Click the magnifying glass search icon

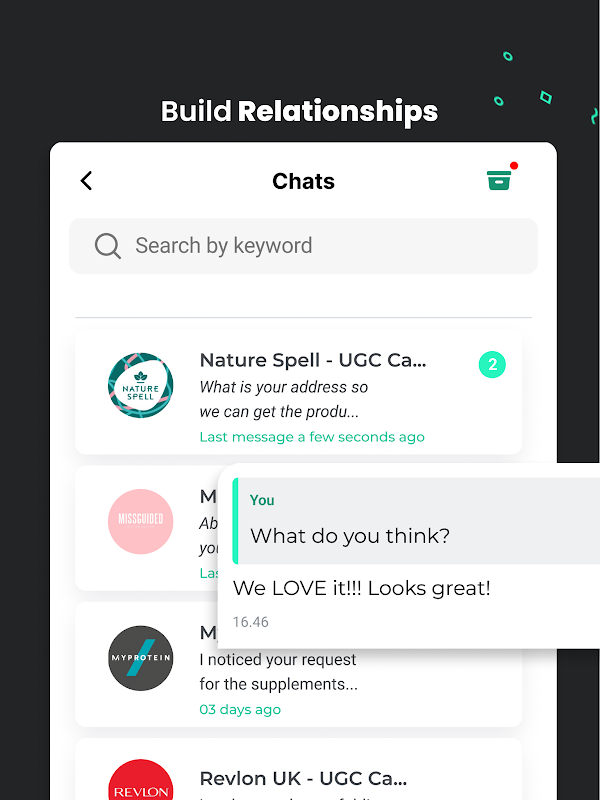coord(108,246)
